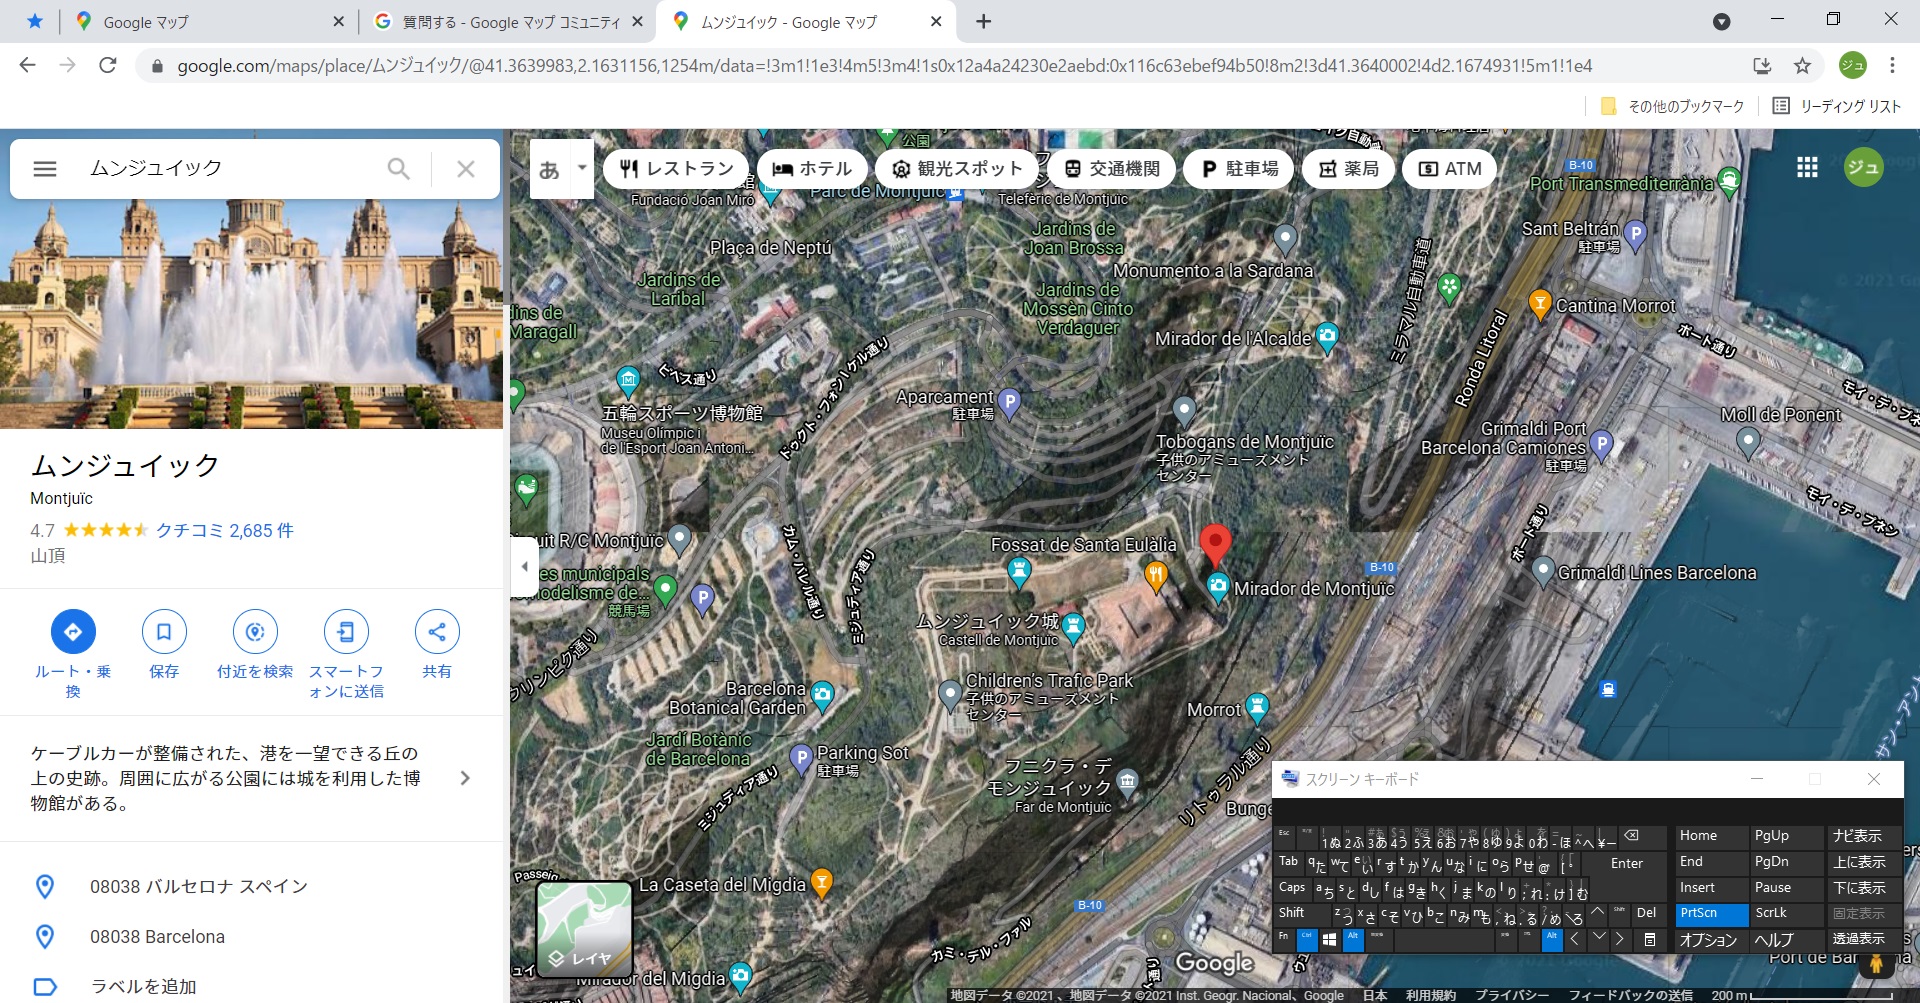This screenshot has height=1003, width=1920.
Task: Click Mirador de l'Alcalde camera marker
Action: click(1327, 337)
